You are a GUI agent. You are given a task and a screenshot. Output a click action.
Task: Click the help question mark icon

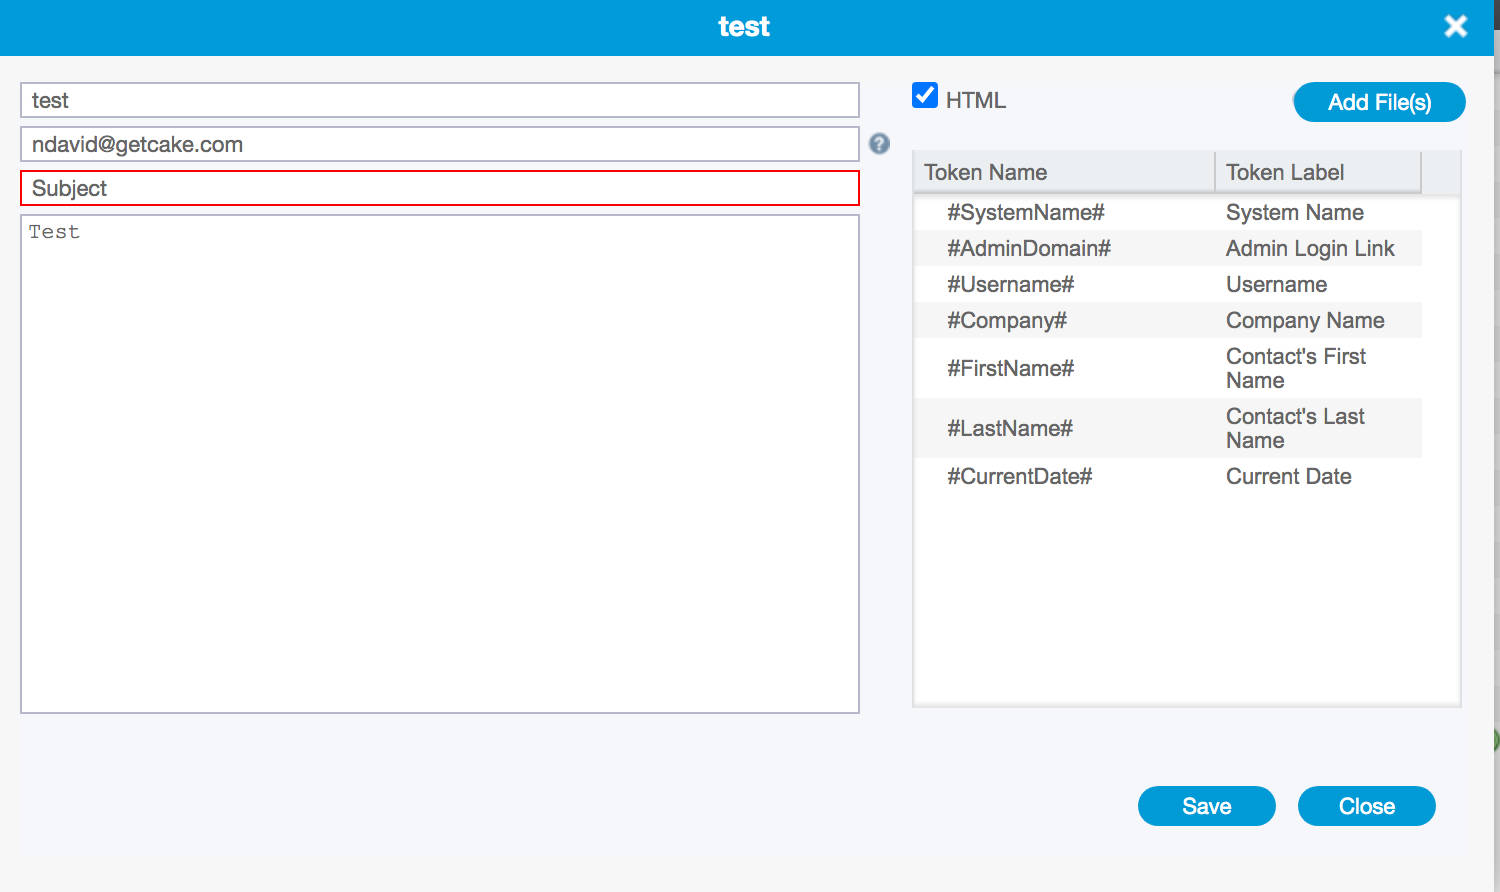point(879,144)
